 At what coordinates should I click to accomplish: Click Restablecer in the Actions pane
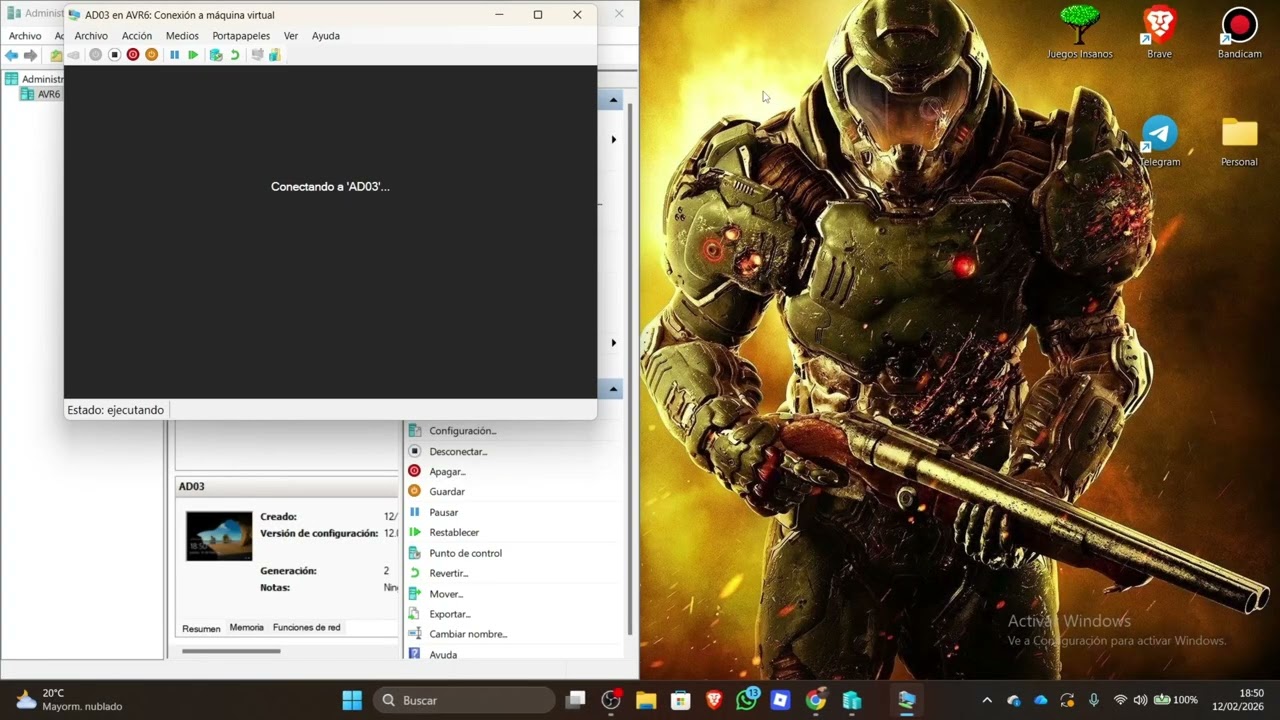pyautogui.click(x=454, y=533)
